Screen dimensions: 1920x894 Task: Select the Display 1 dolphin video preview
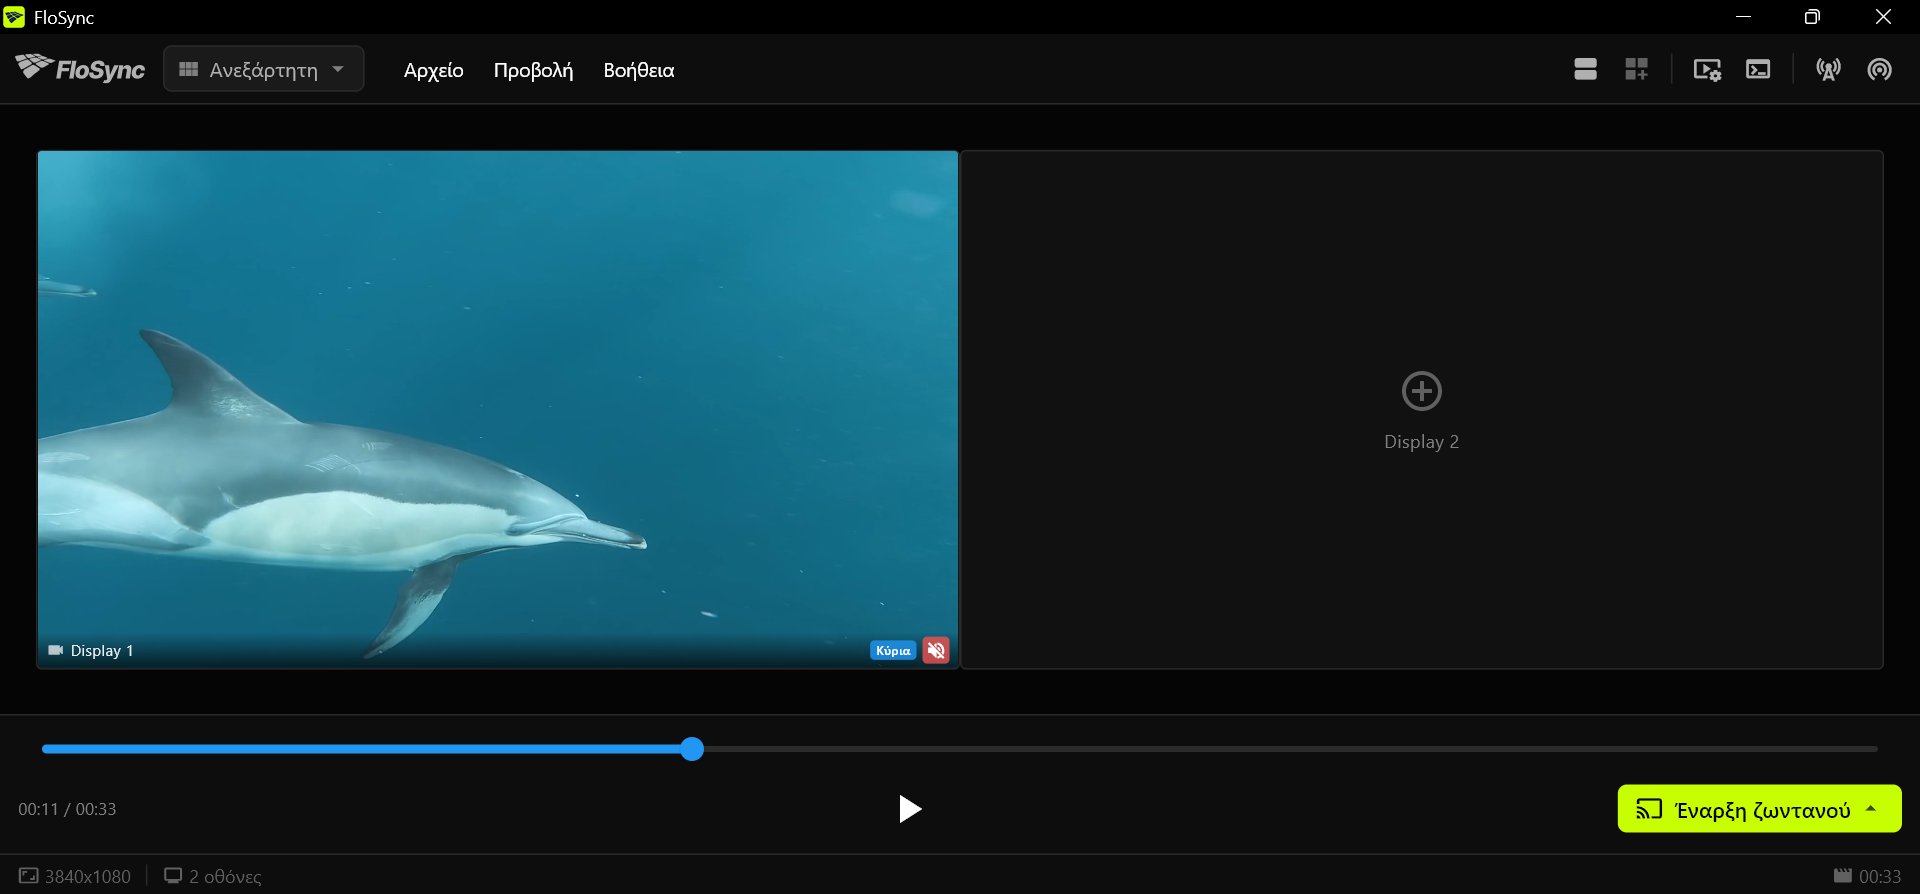[x=498, y=410]
